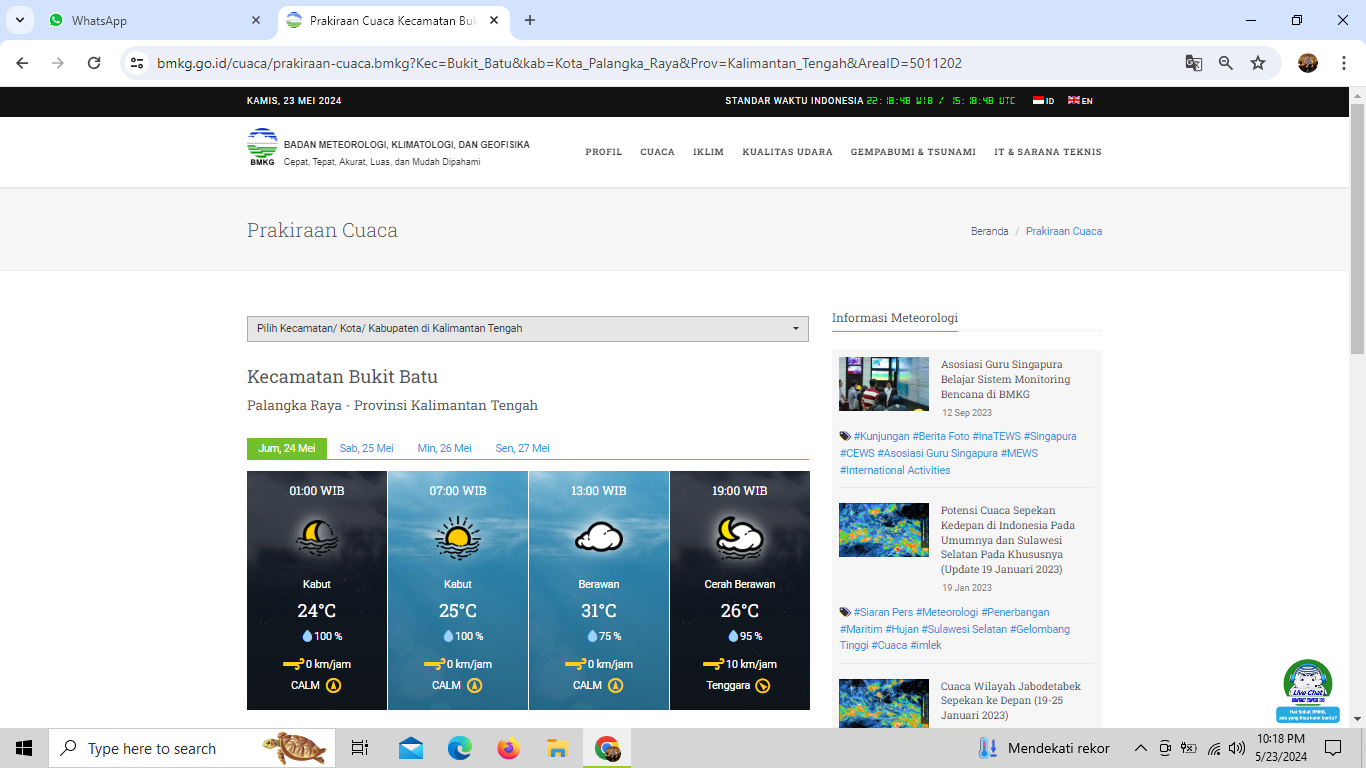1366x768 pixels.
Task: Show hidden system tray icons
Action: pyautogui.click(x=1140, y=748)
